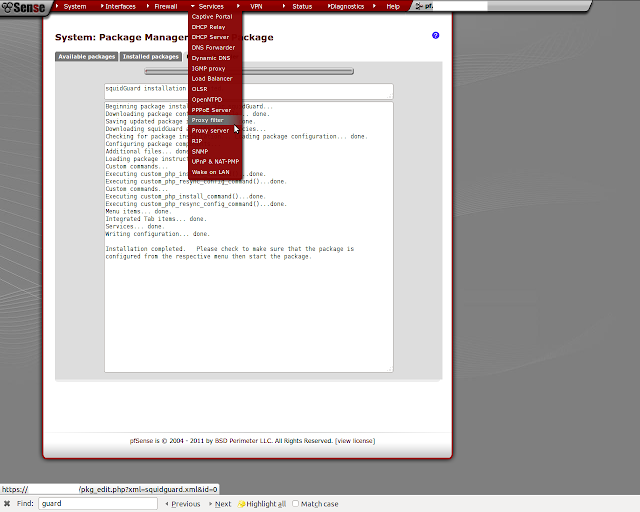Click the Find input containing guard
The image size is (640, 512).
click(98, 503)
